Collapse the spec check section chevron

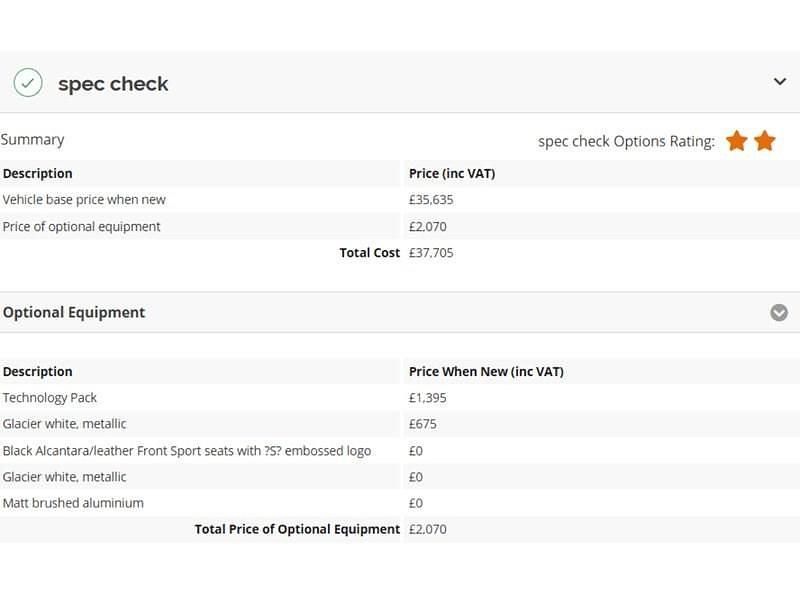(x=780, y=82)
